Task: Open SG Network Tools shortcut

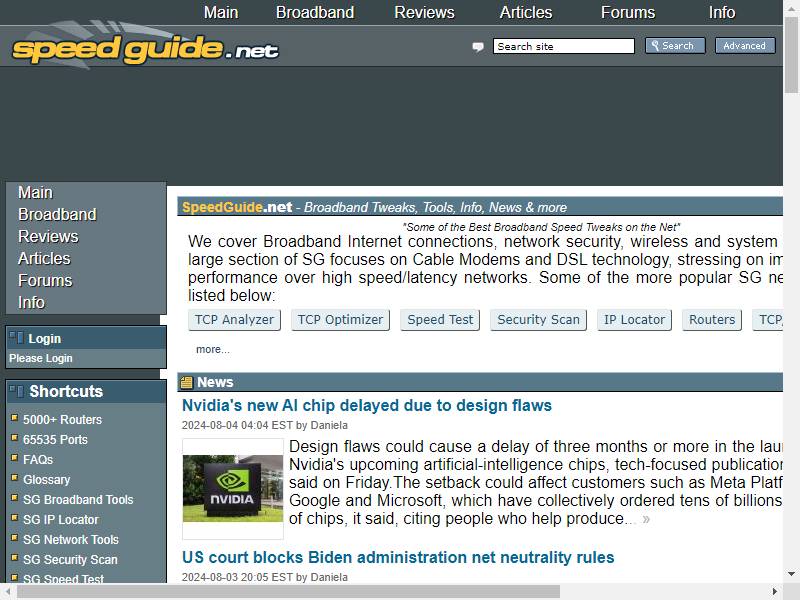Action: pos(71,539)
